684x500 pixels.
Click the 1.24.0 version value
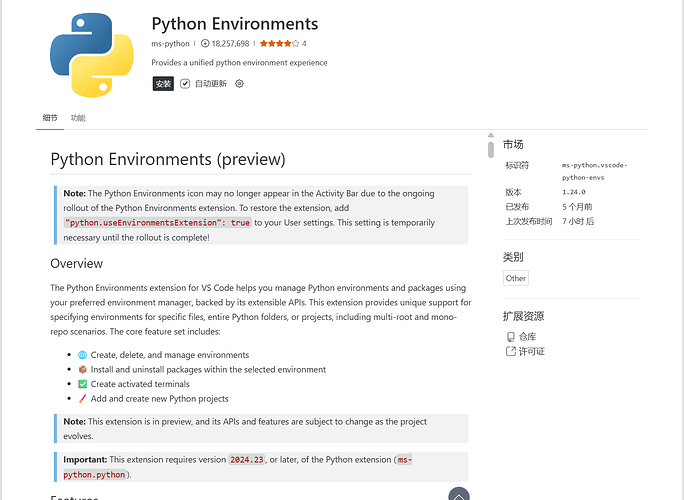(574, 192)
